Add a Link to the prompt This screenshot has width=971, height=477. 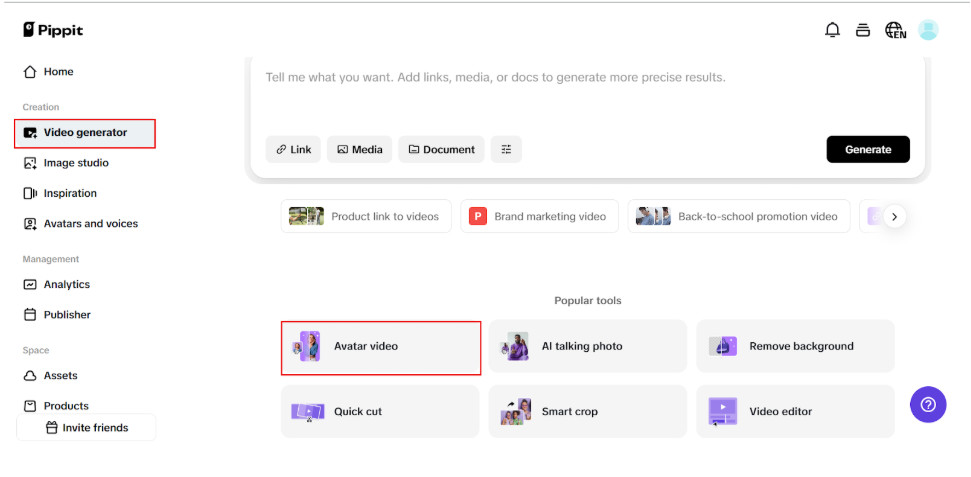tap(293, 149)
